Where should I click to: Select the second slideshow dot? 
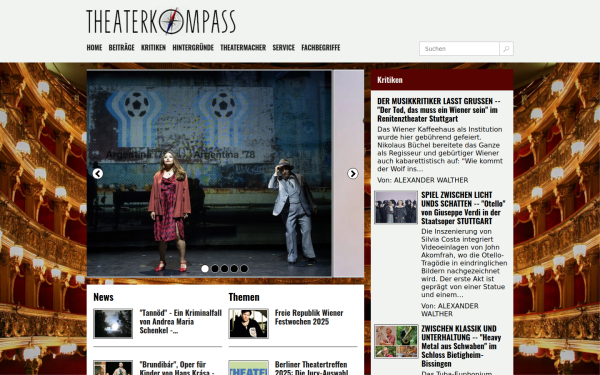click(x=215, y=269)
